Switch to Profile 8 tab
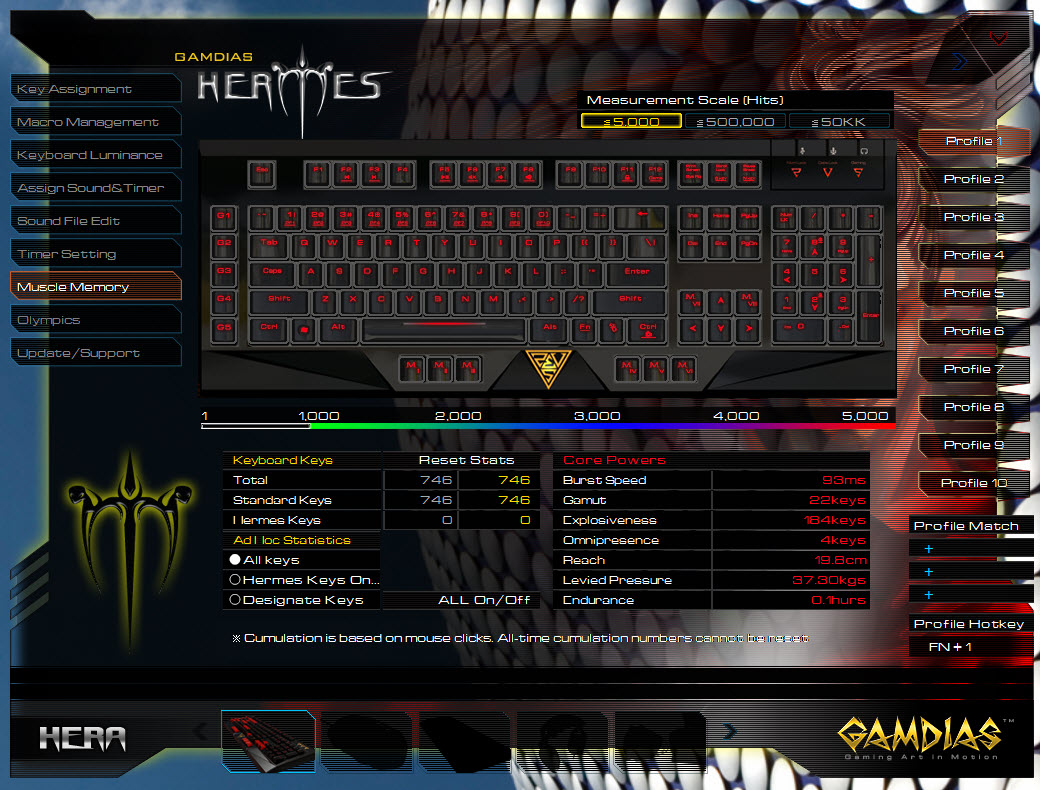This screenshot has height=790, width=1040. point(973,407)
